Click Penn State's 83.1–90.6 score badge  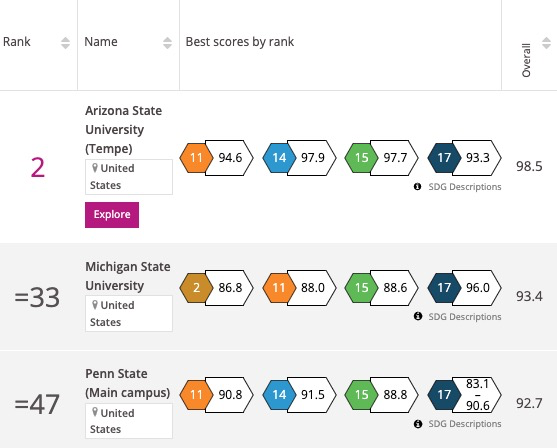coord(477,395)
